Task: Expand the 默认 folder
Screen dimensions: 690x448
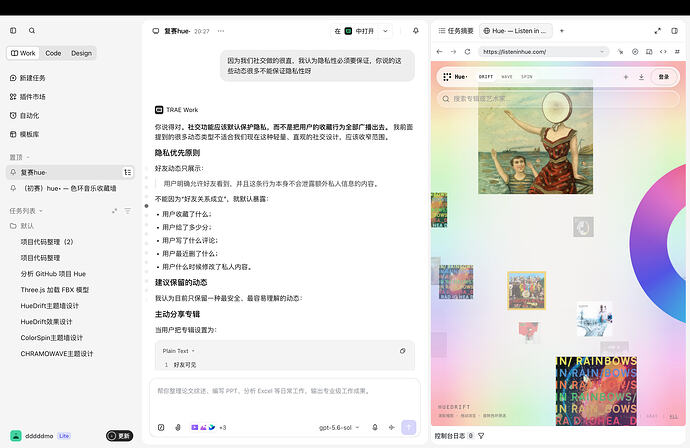Action: click(x=22, y=226)
